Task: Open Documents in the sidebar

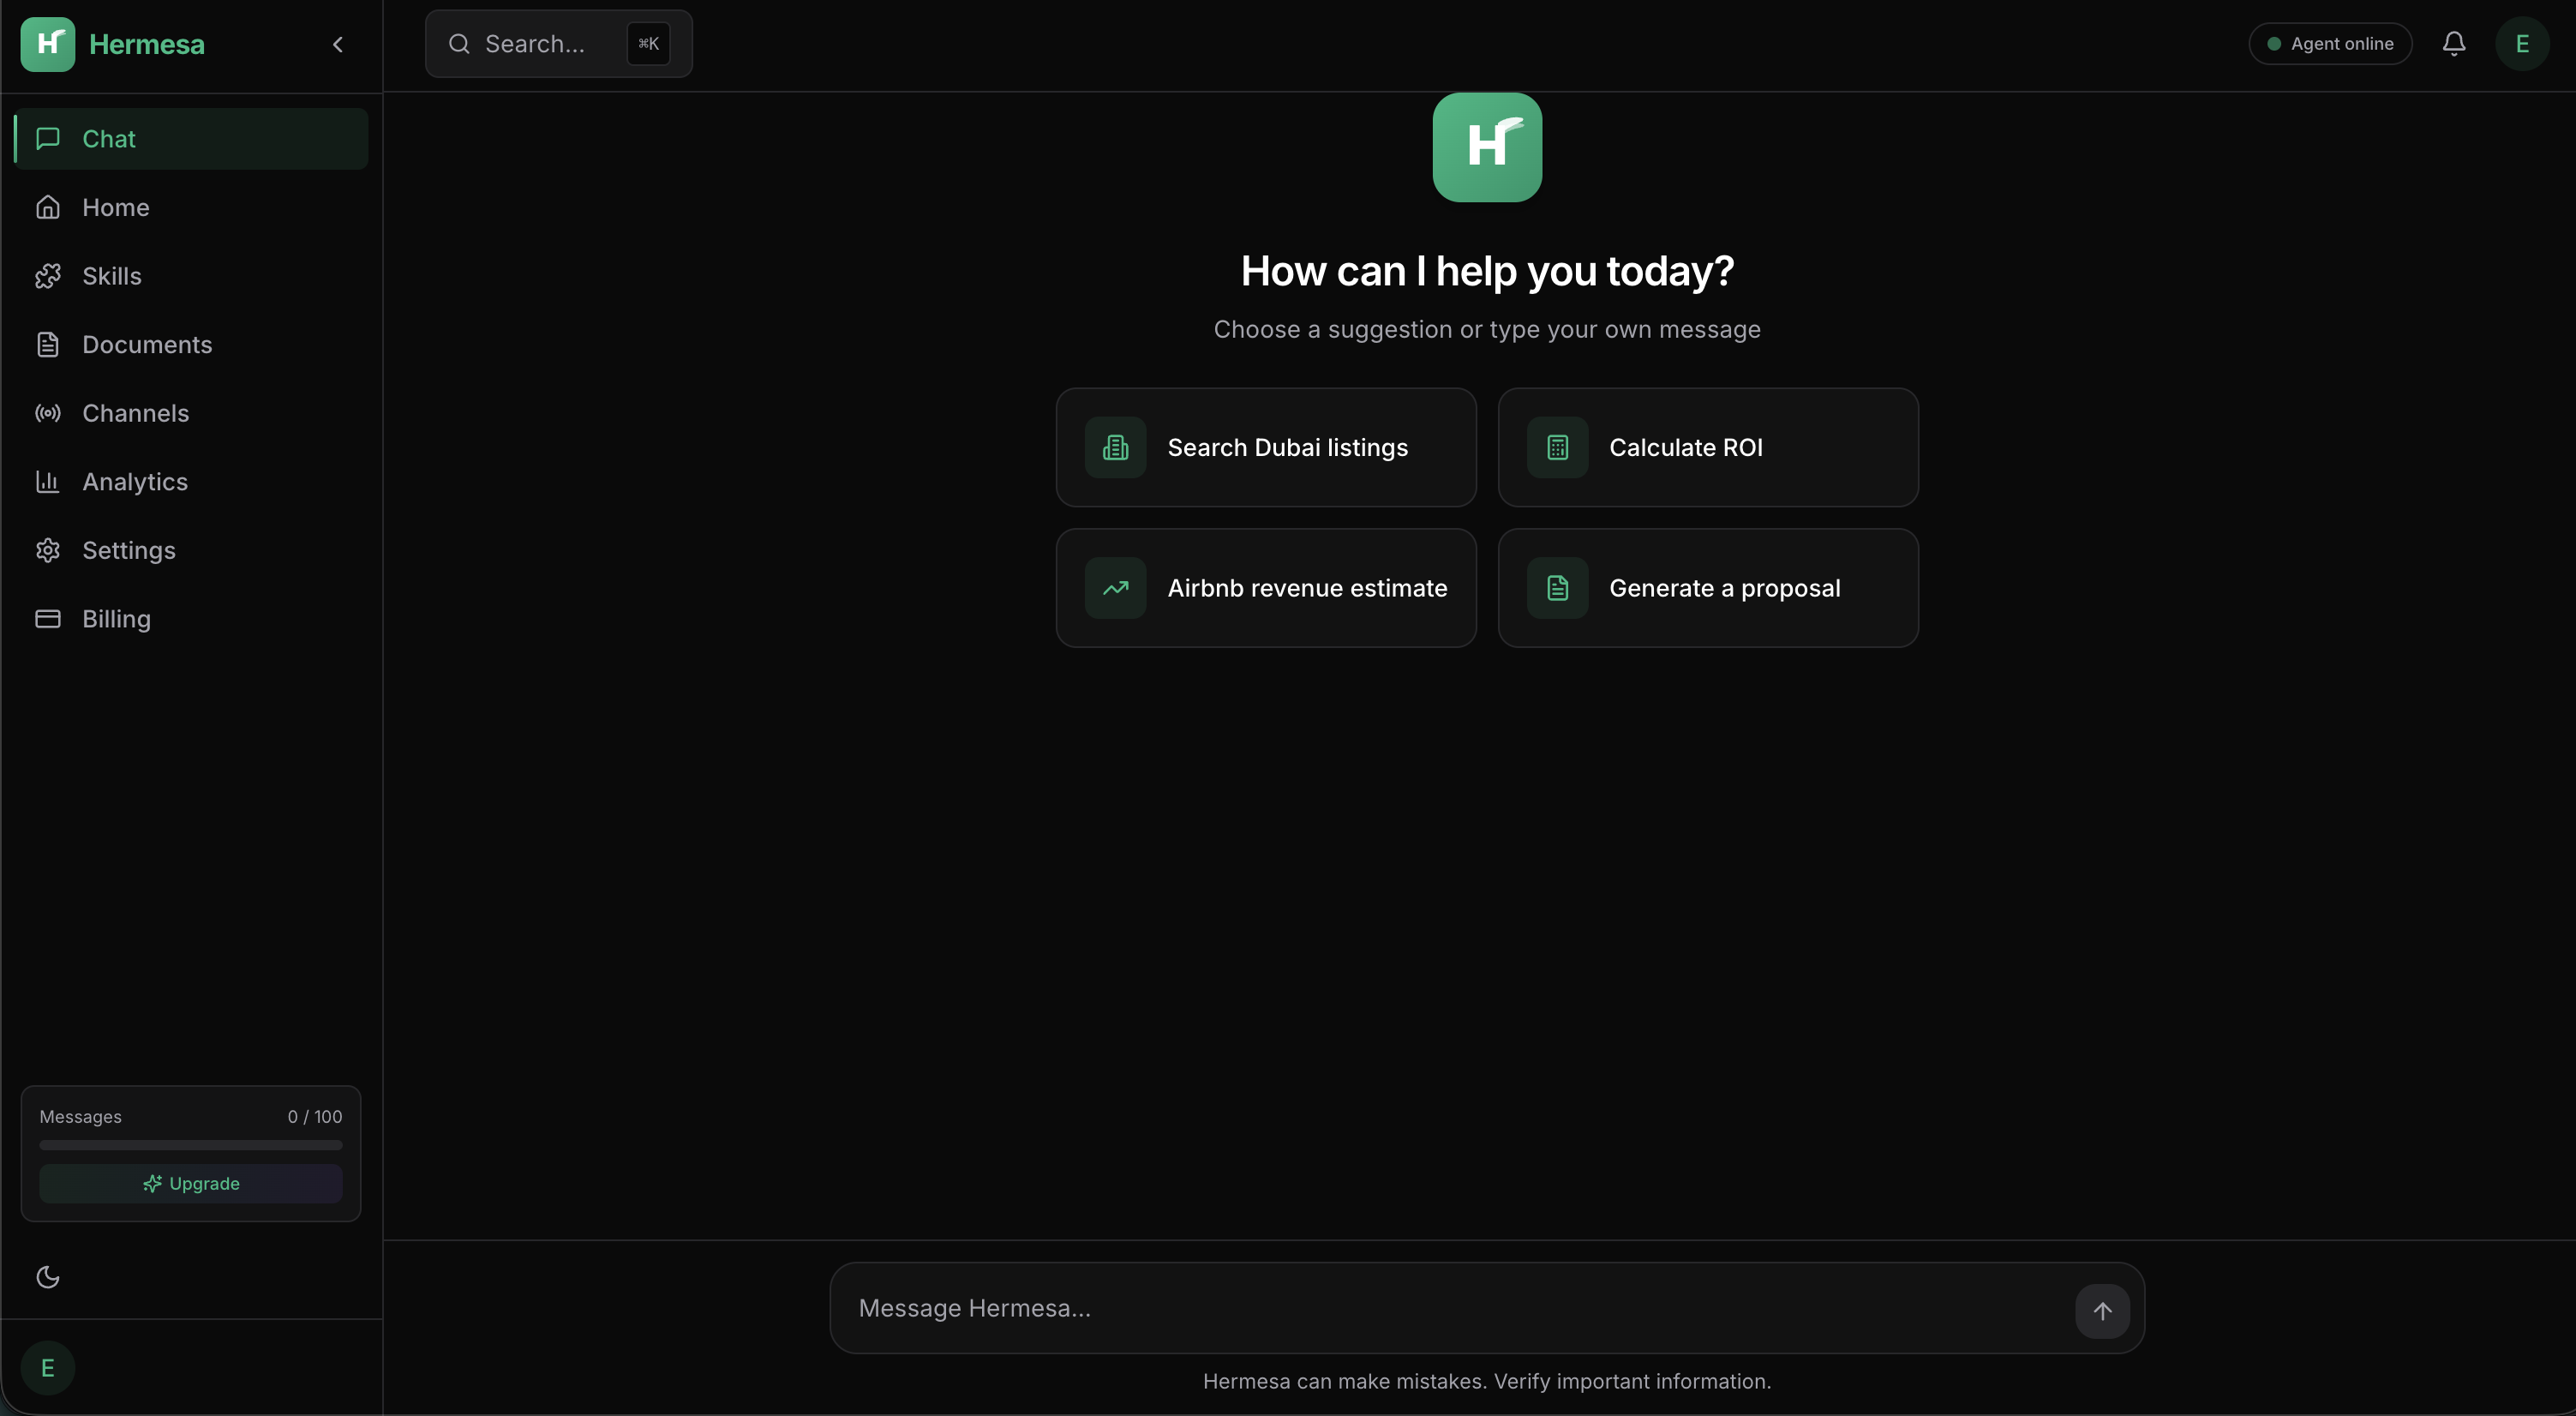Action: click(x=147, y=345)
